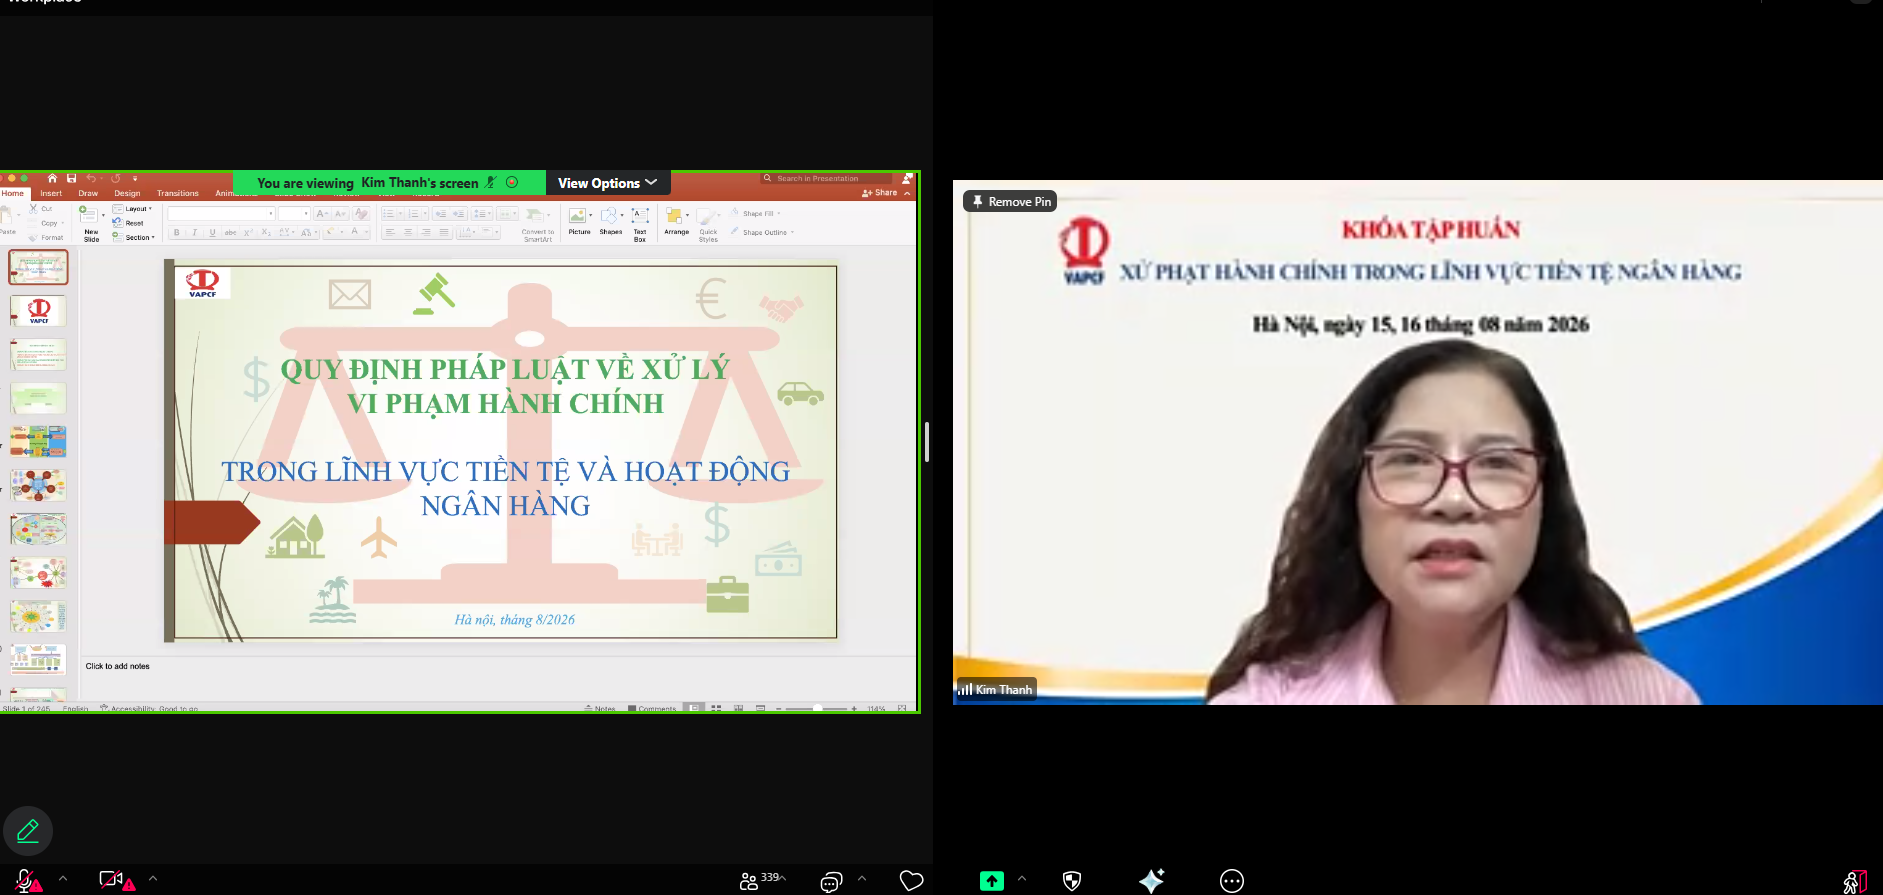This screenshot has height=895, width=1883.
Task: Open the Section dropdown
Action: coord(133,237)
